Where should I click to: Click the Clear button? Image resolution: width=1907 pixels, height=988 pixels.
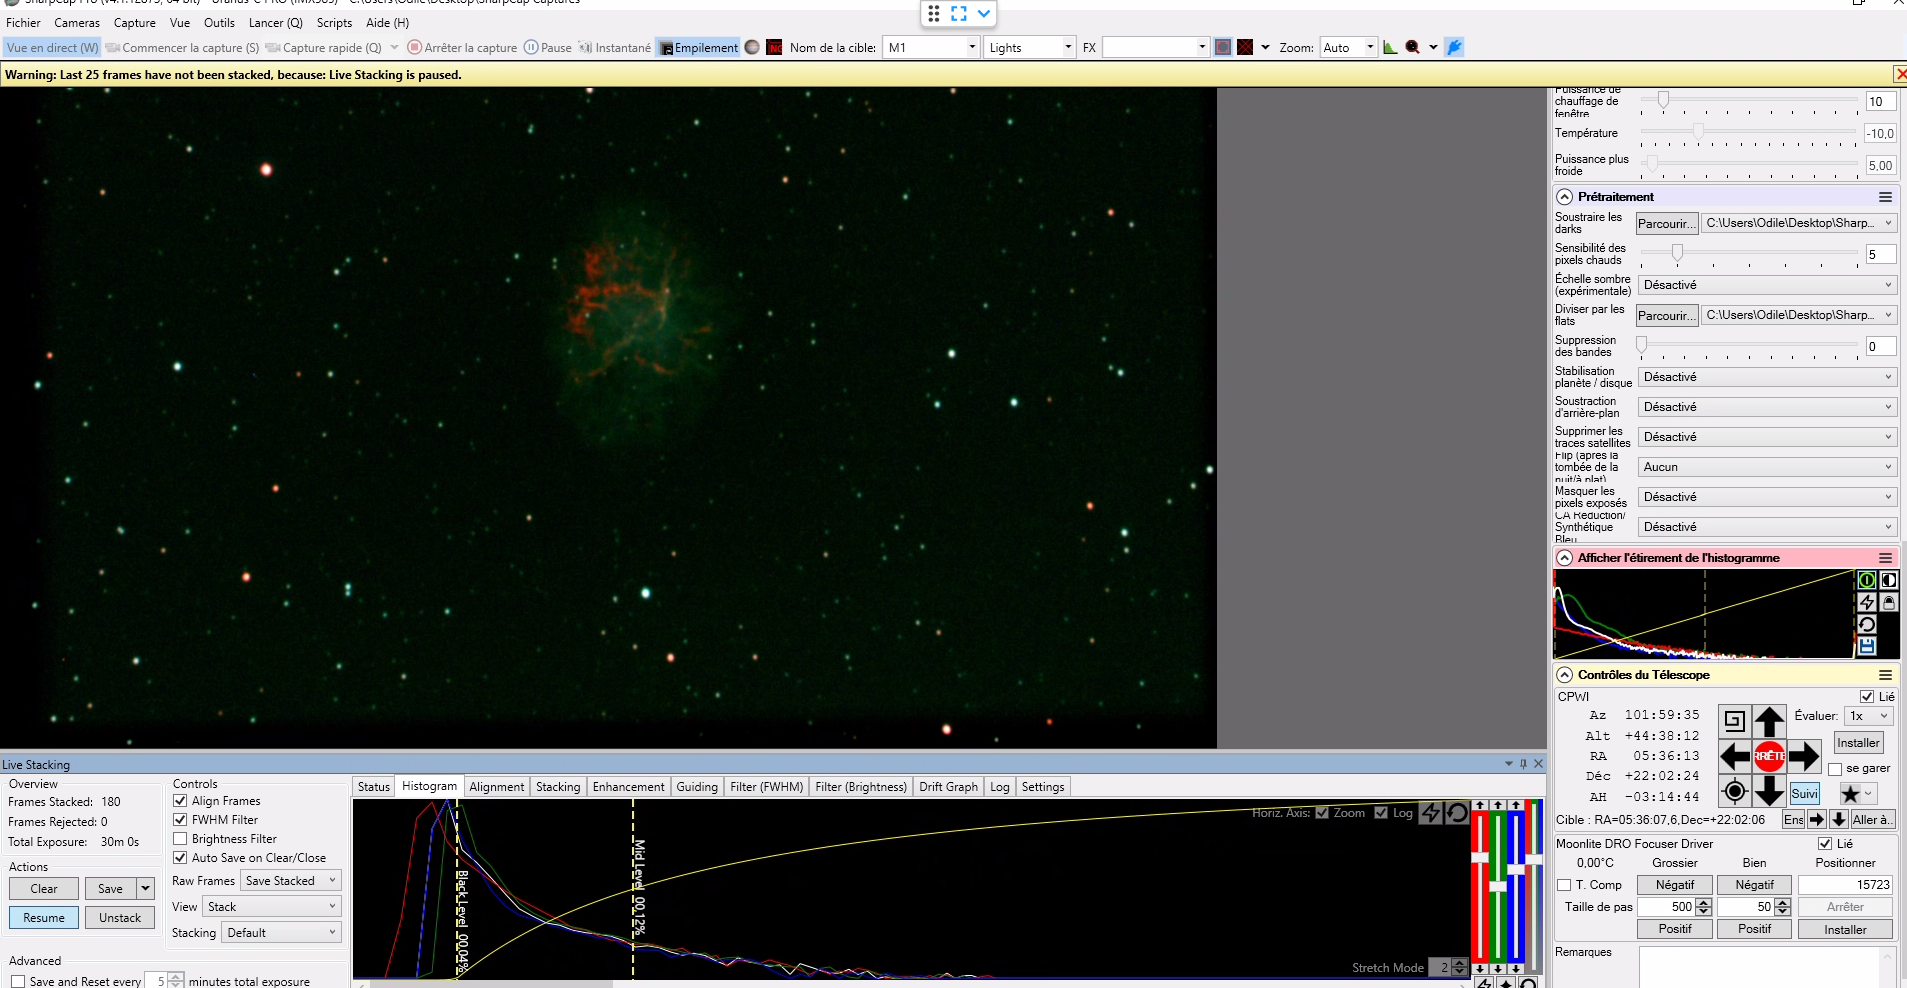[44, 889]
